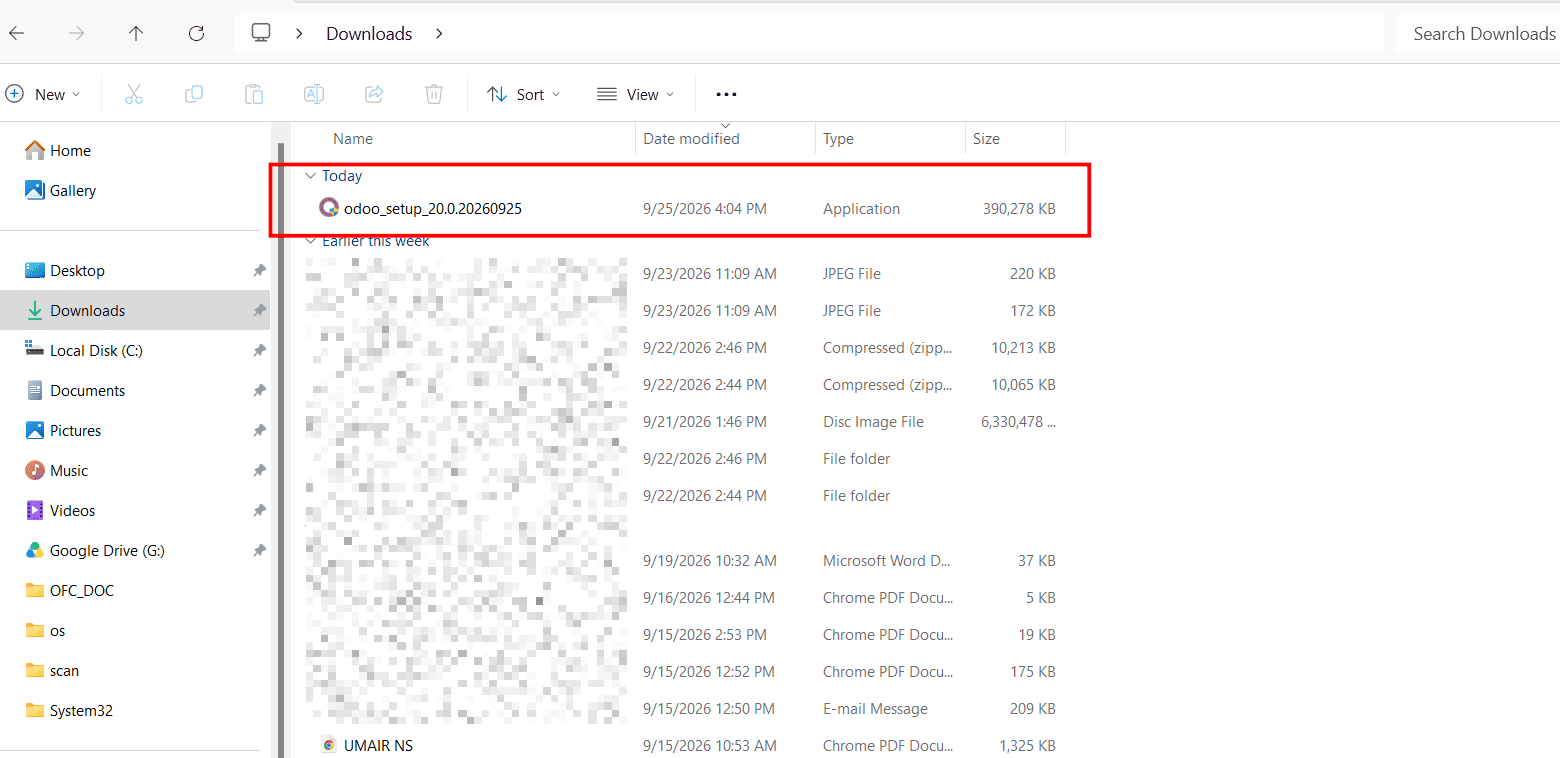
Task: Sort by the Name column header
Action: click(466, 139)
